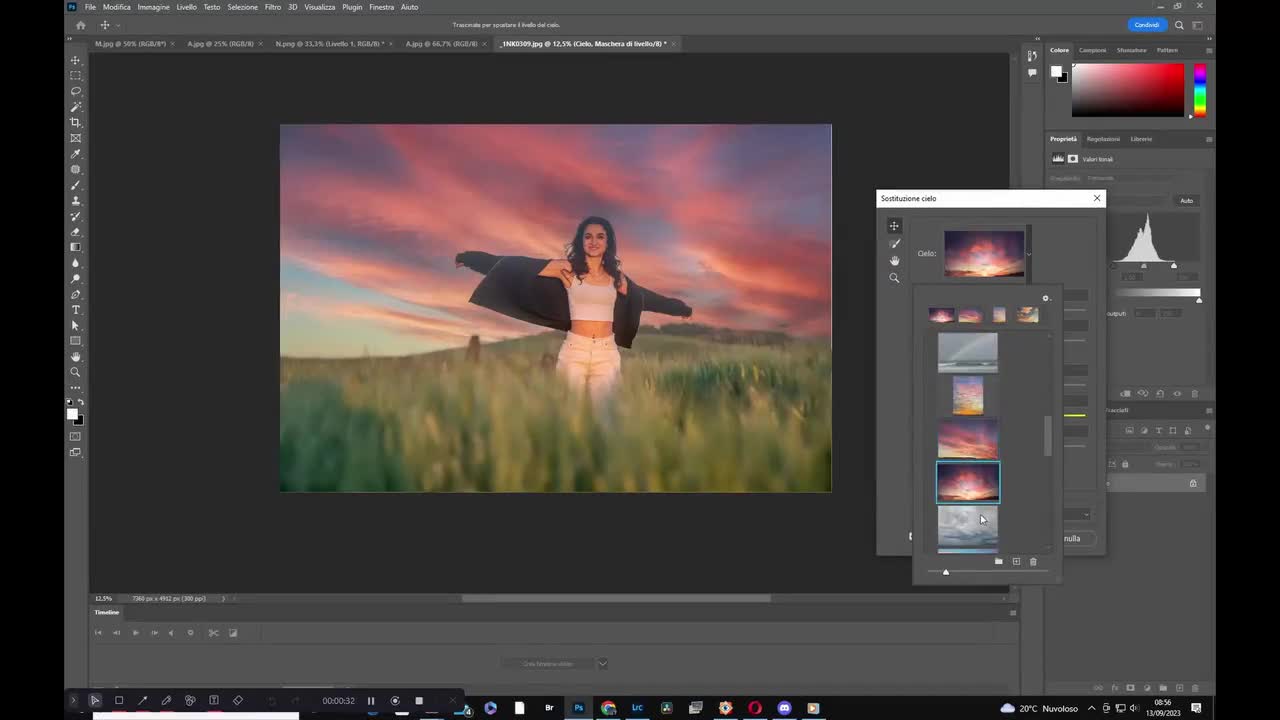Open the Immagine menu
Screen dimensions: 1280x720
[x=153, y=7]
